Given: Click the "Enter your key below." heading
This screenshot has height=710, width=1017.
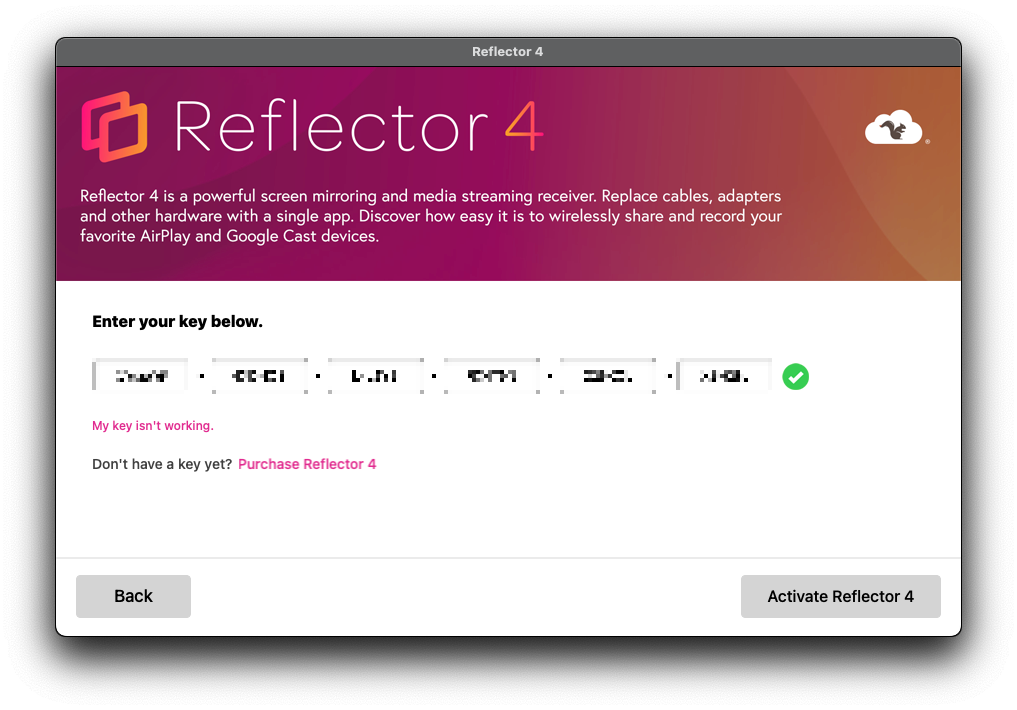Looking at the screenshot, I should coord(177,322).
